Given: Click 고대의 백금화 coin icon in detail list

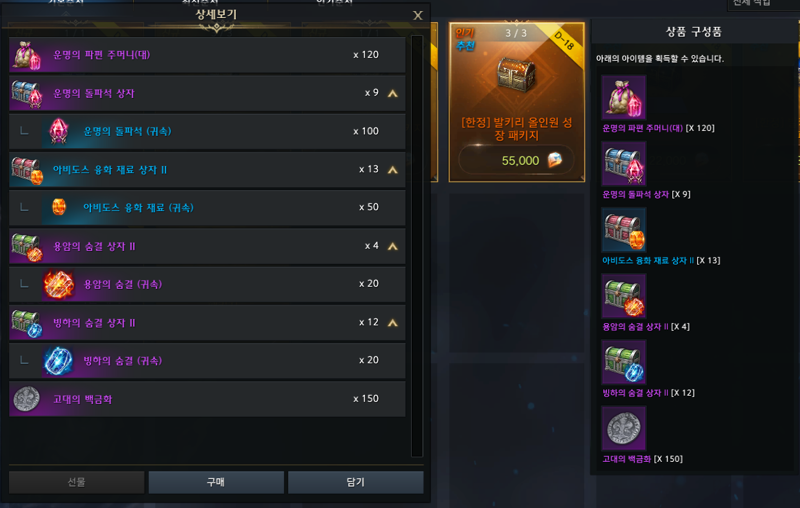Looking at the screenshot, I should [x=27, y=399].
